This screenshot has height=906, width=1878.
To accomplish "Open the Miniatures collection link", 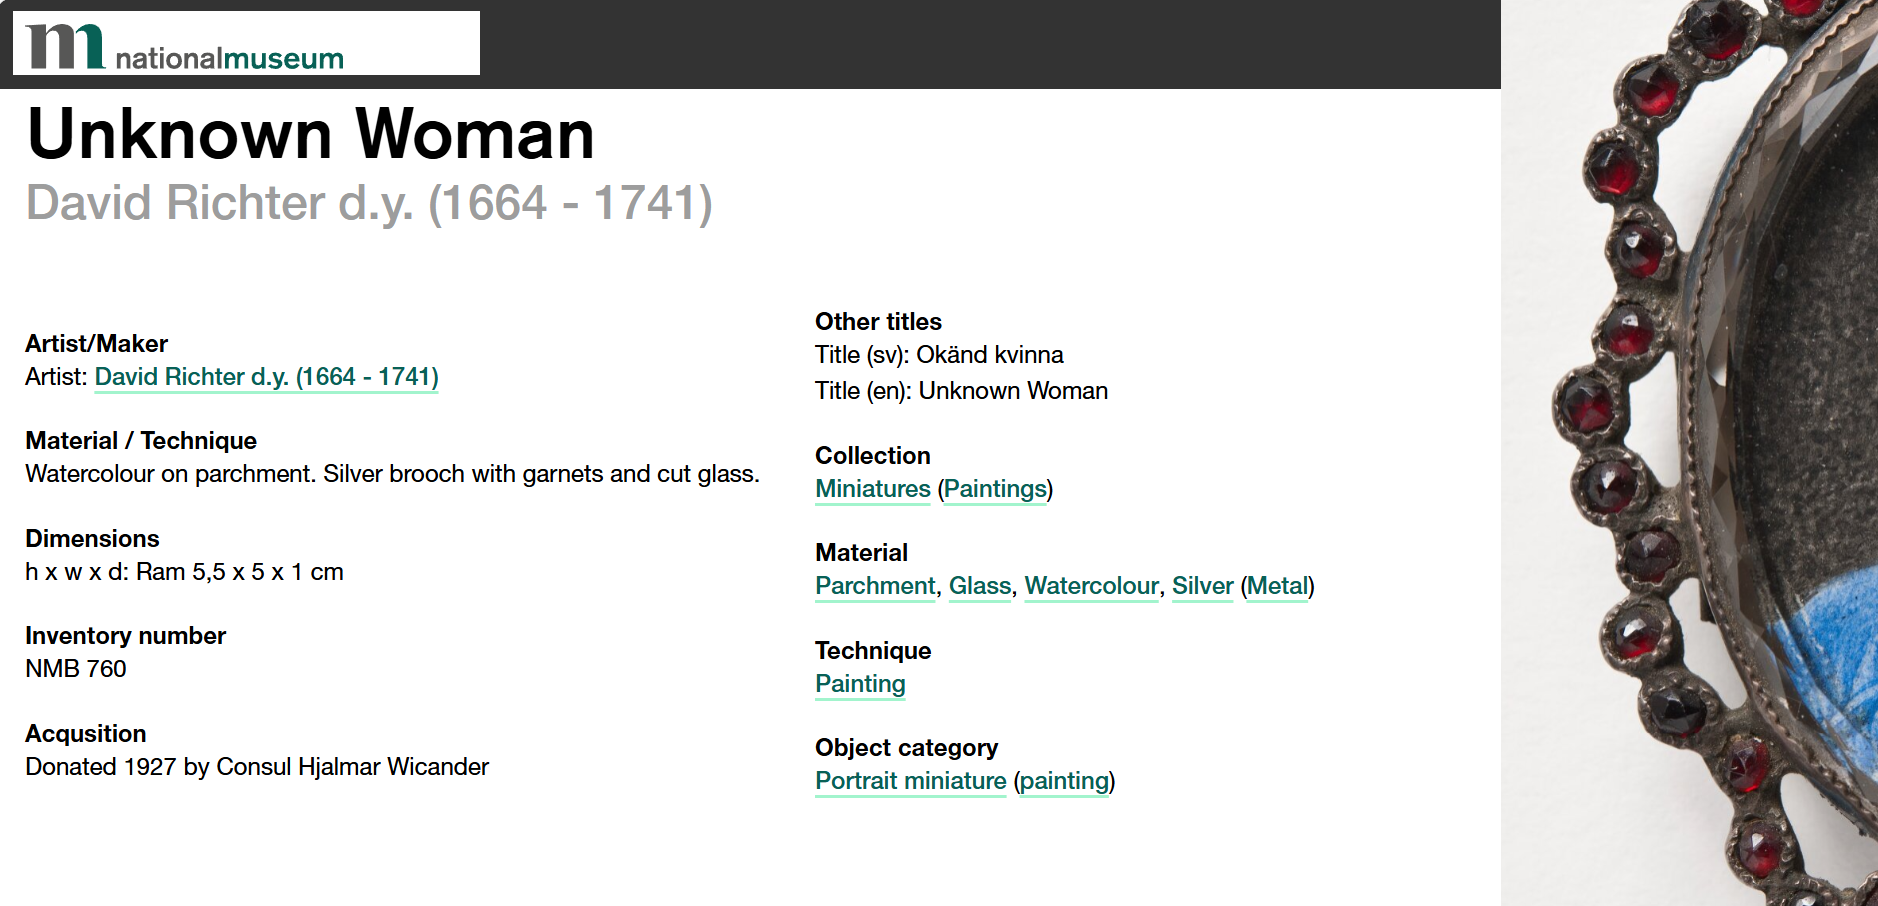I will click(872, 489).
